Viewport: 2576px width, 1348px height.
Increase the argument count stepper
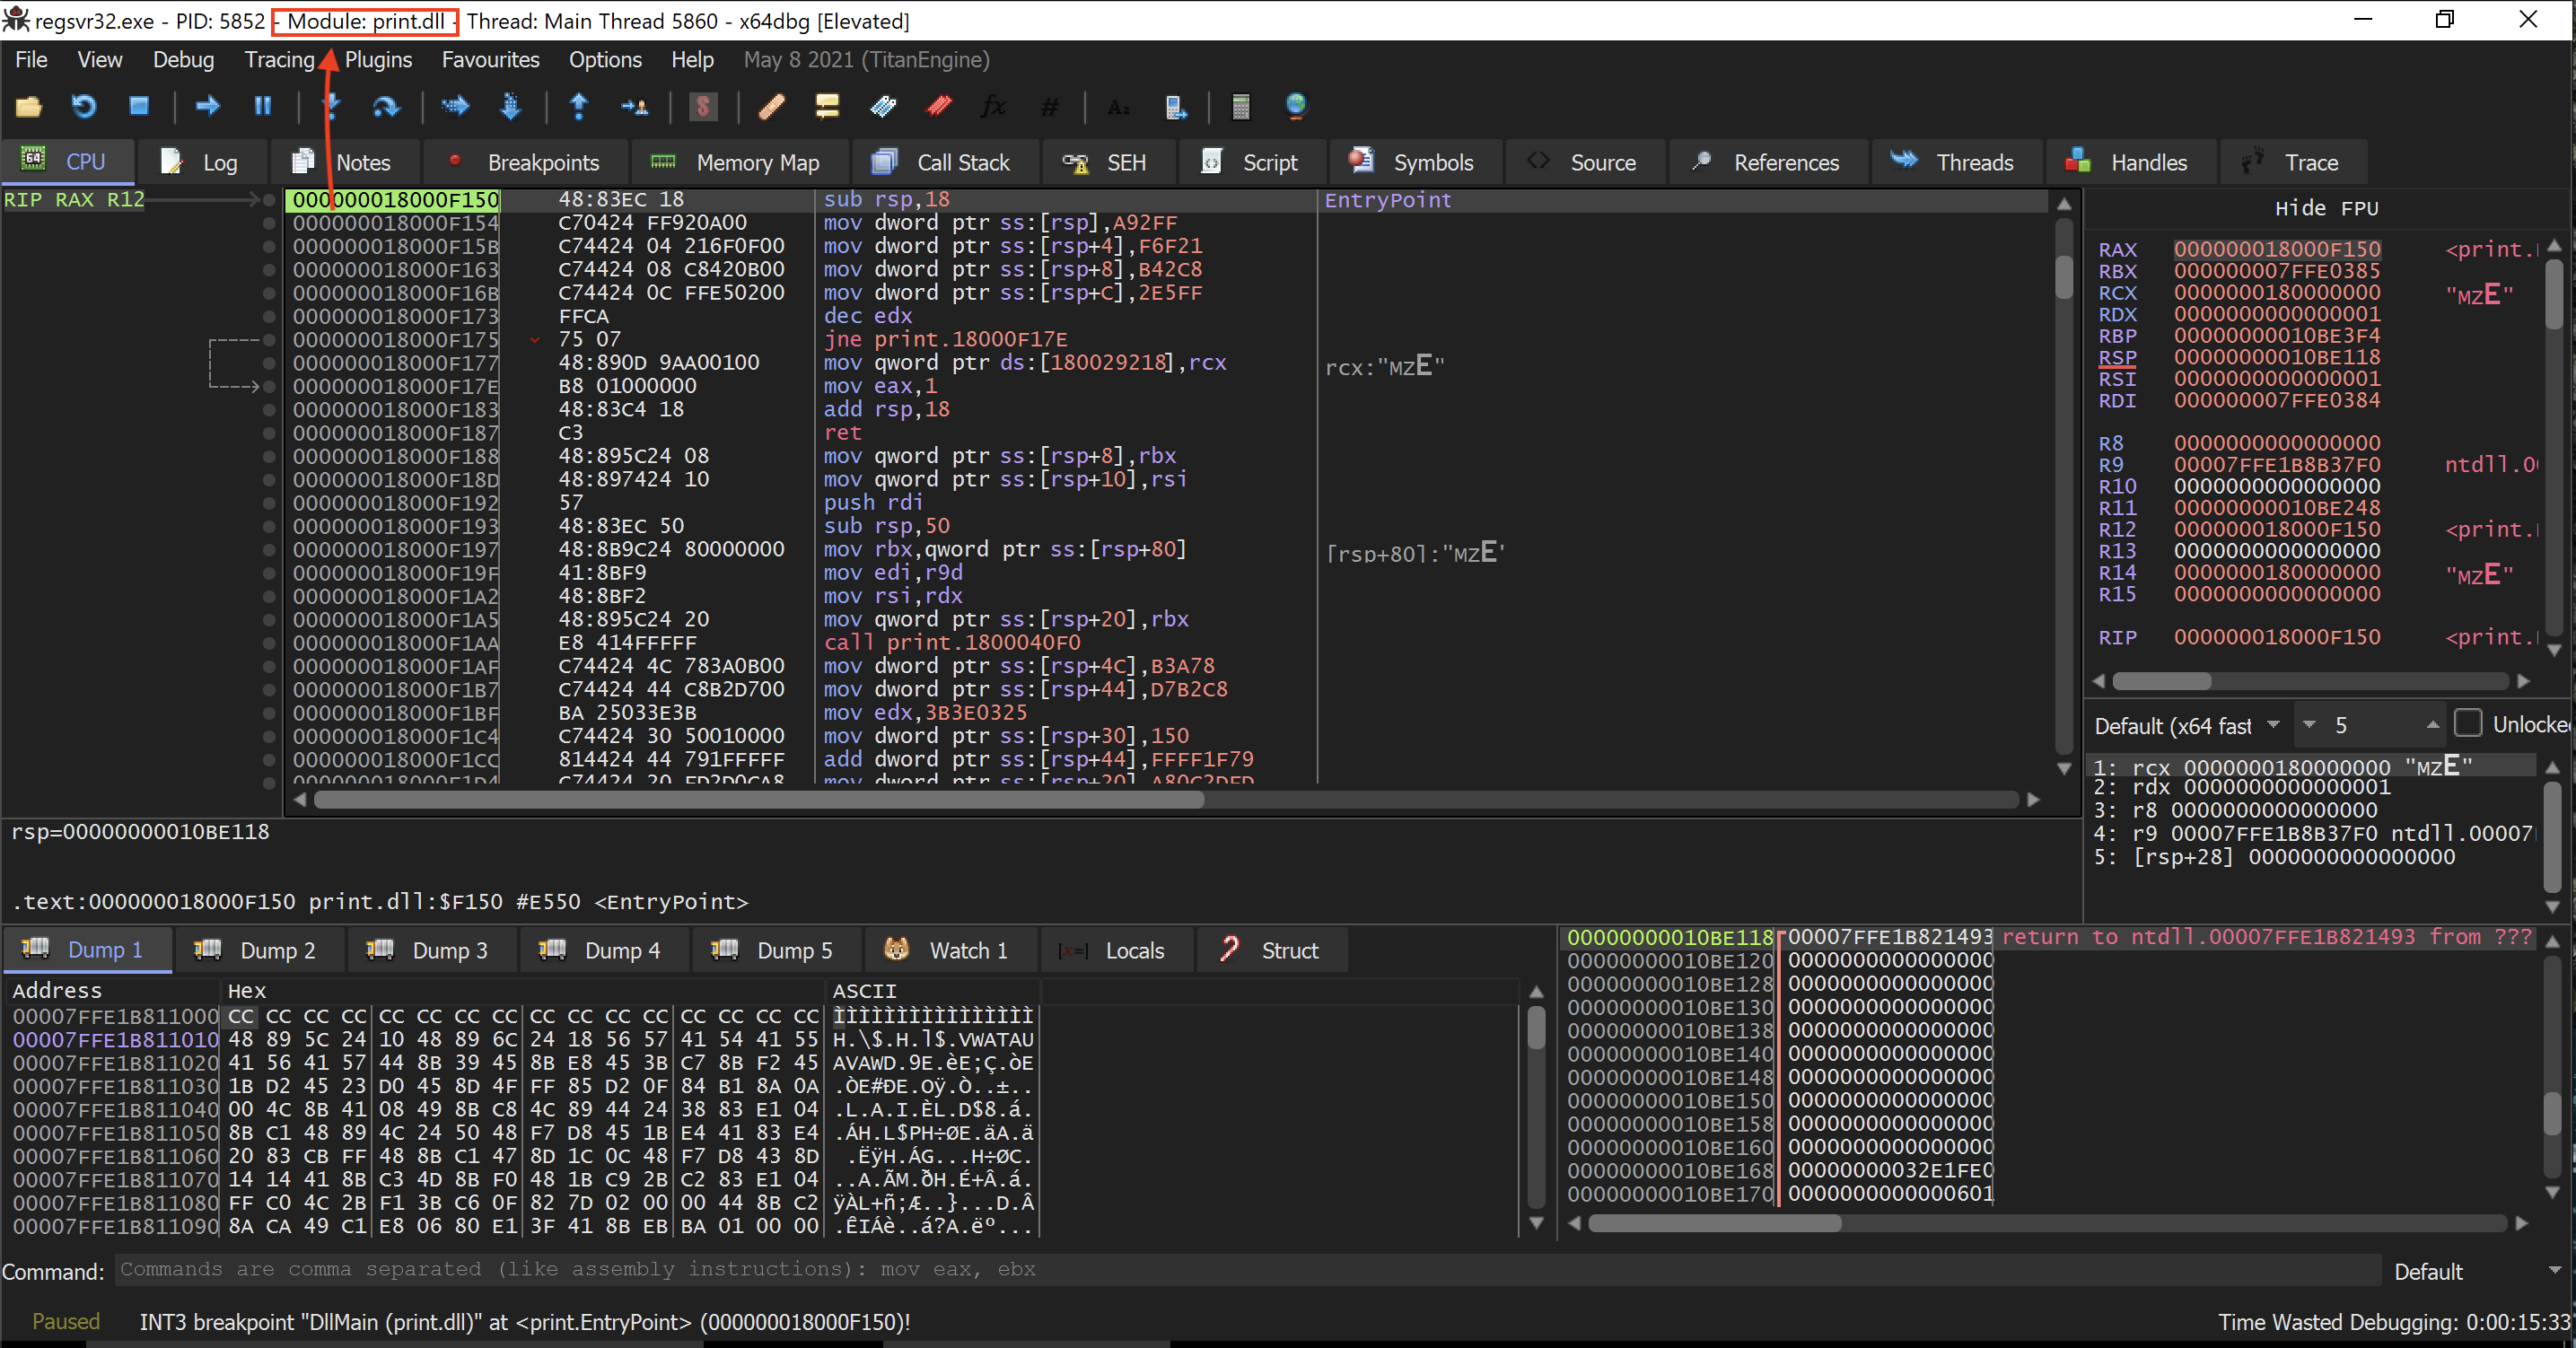coord(2432,725)
